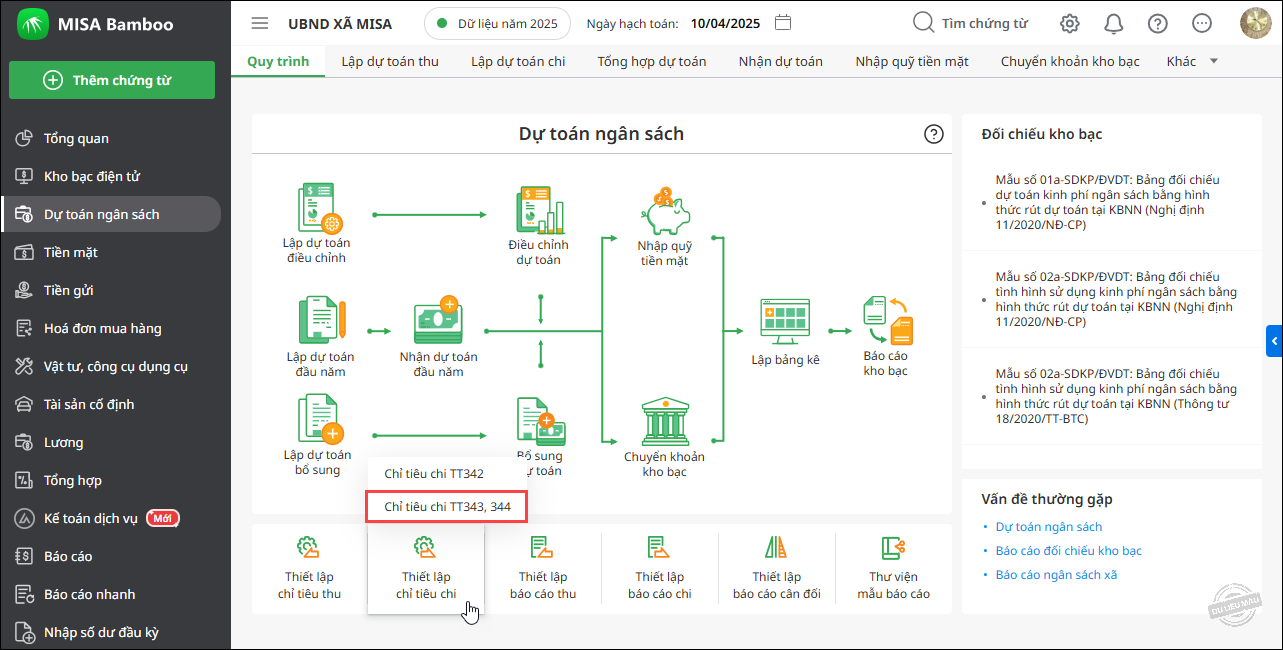This screenshot has width=1283, height=650.
Task: Open Thiết lập chỉ tiêu thu
Action: (x=309, y=568)
